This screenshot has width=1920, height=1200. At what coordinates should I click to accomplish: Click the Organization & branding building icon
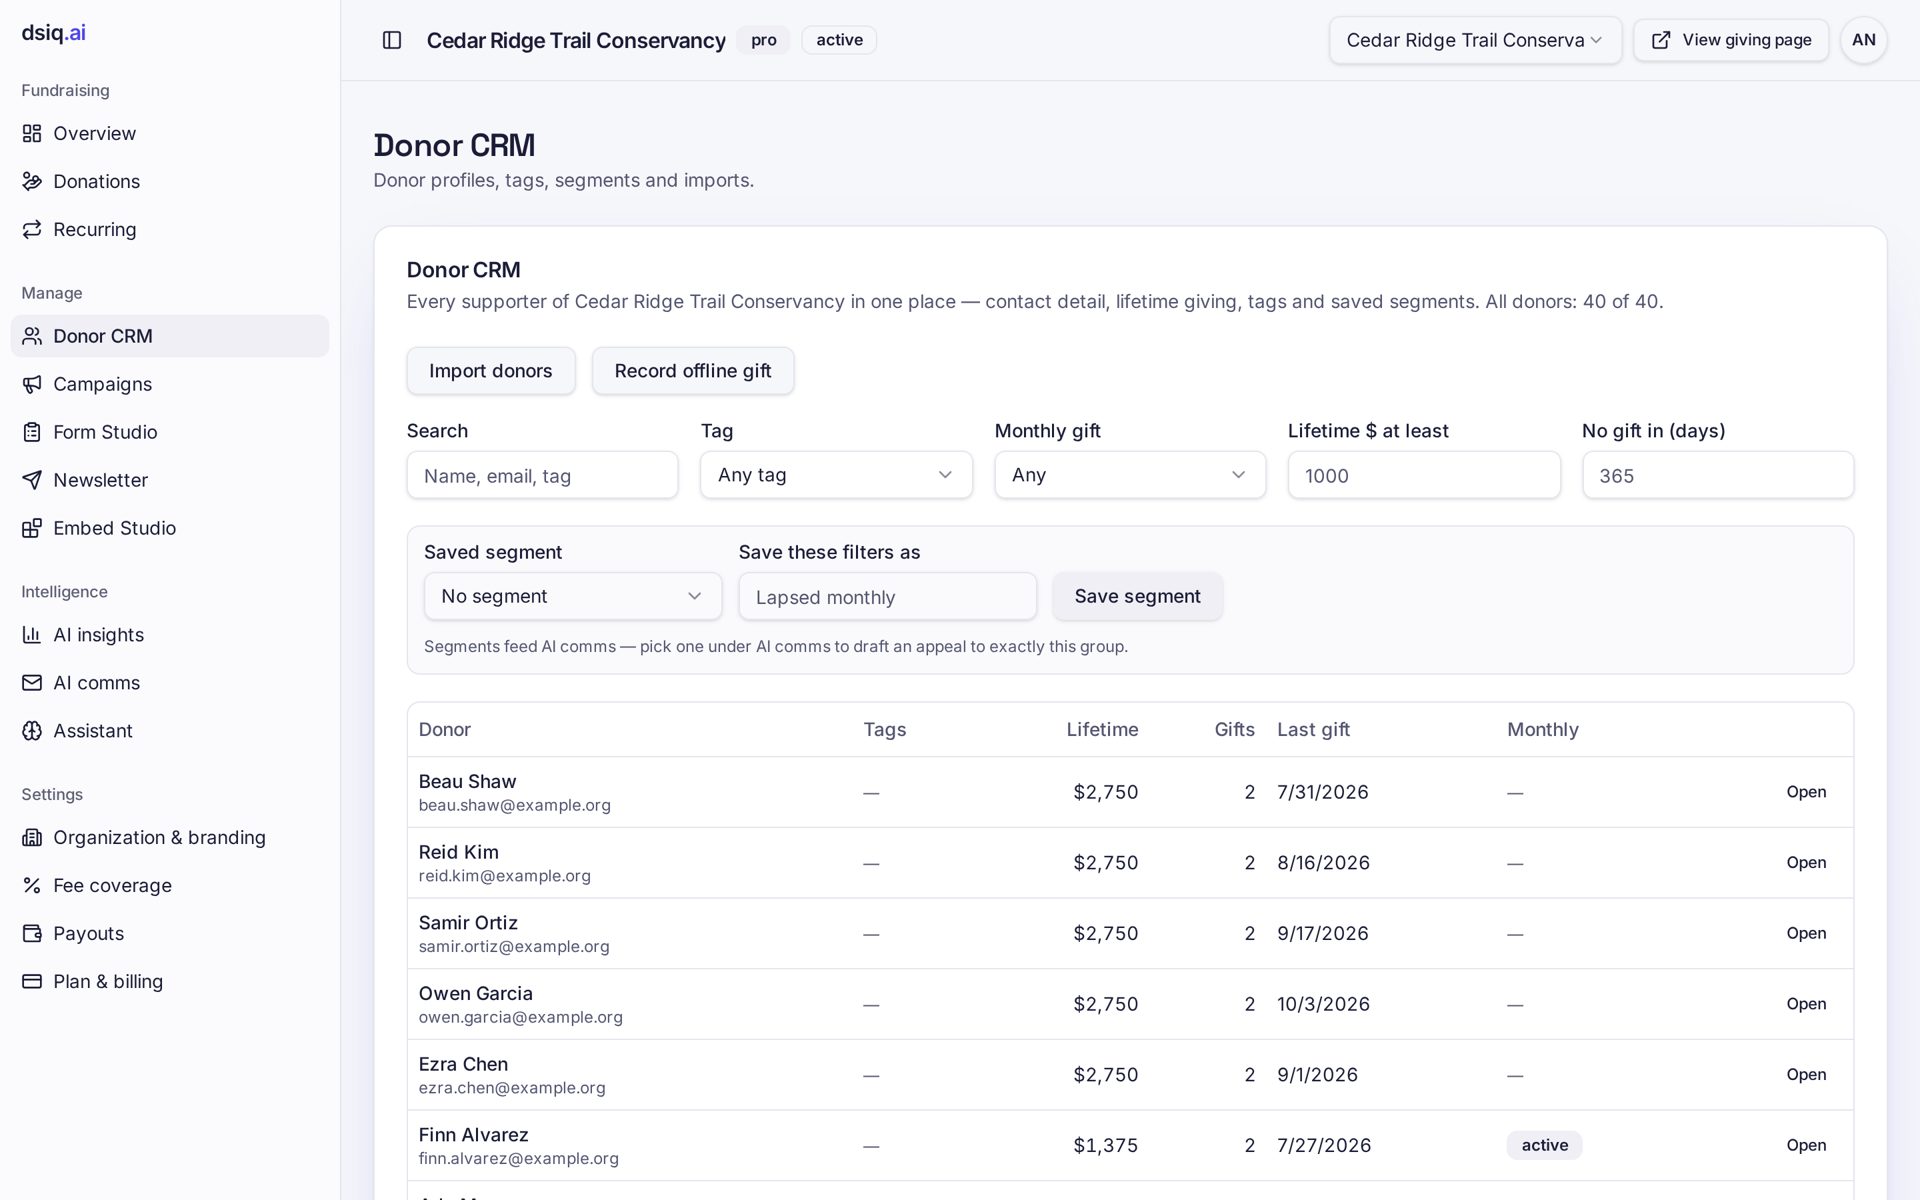pyautogui.click(x=32, y=837)
